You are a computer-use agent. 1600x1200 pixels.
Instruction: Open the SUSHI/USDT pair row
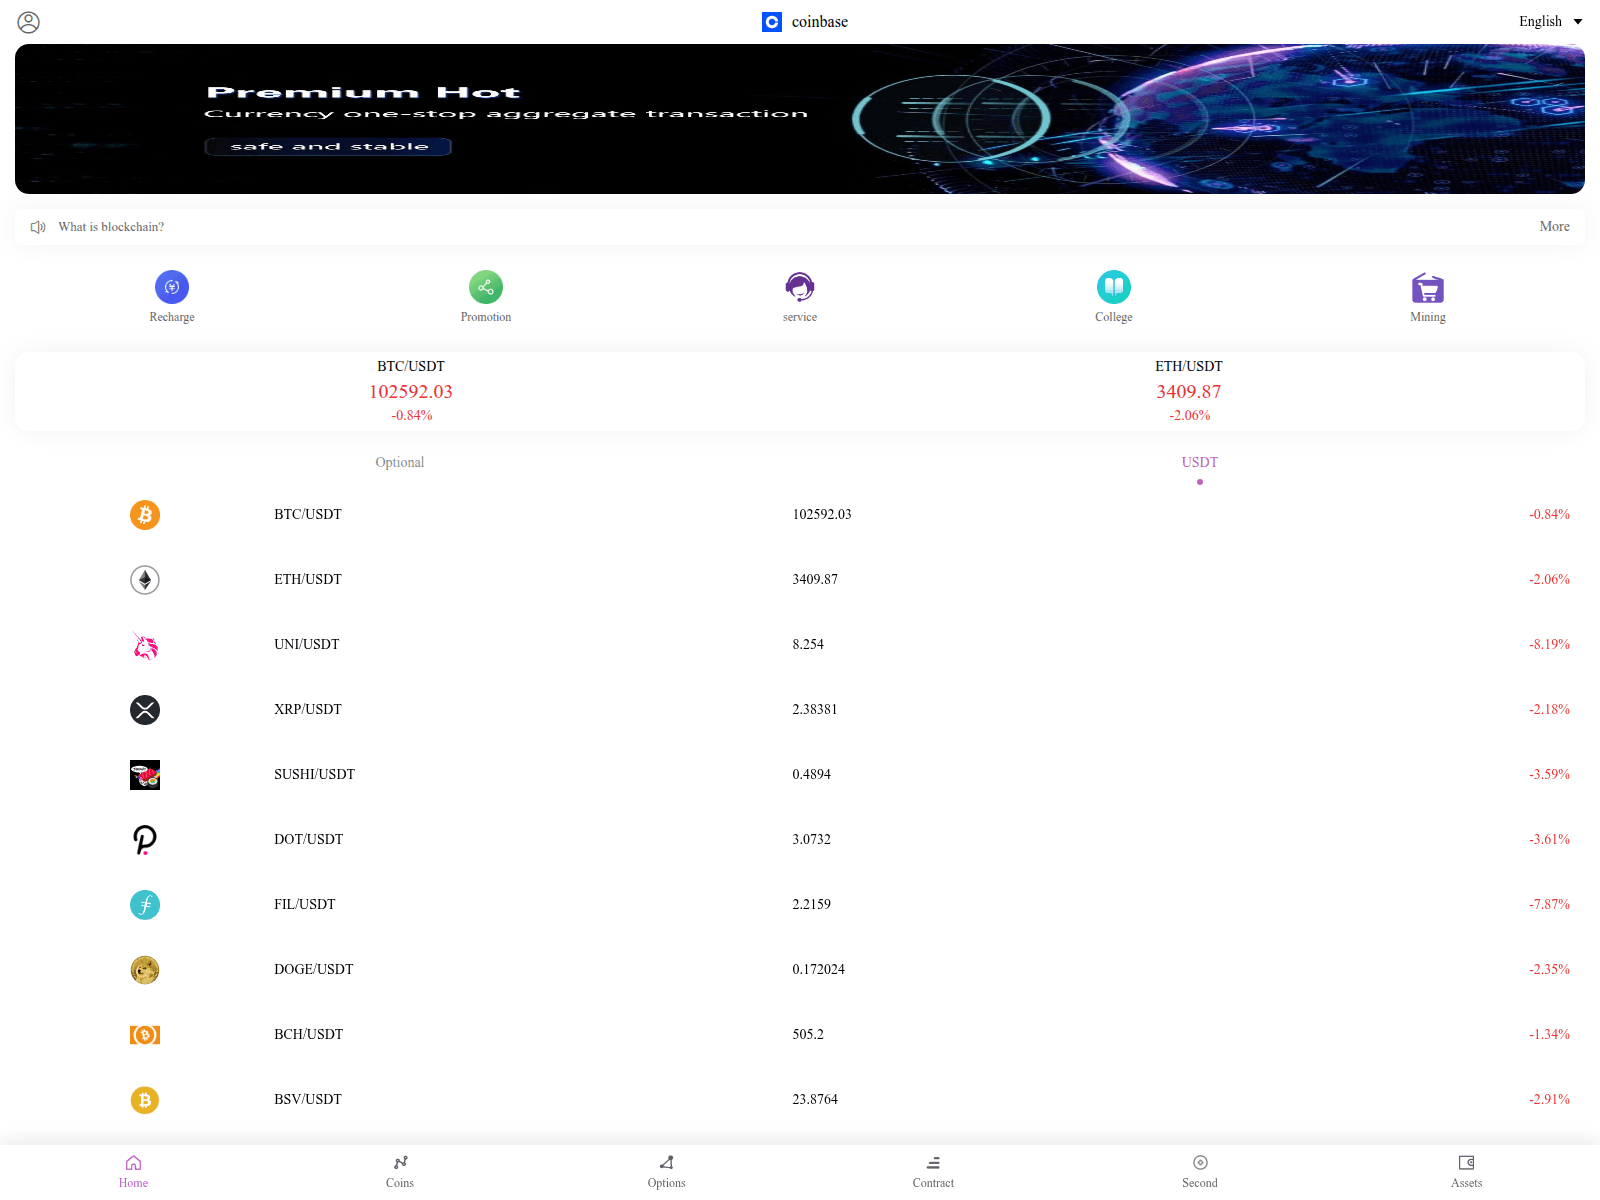pyautogui.click(x=800, y=775)
